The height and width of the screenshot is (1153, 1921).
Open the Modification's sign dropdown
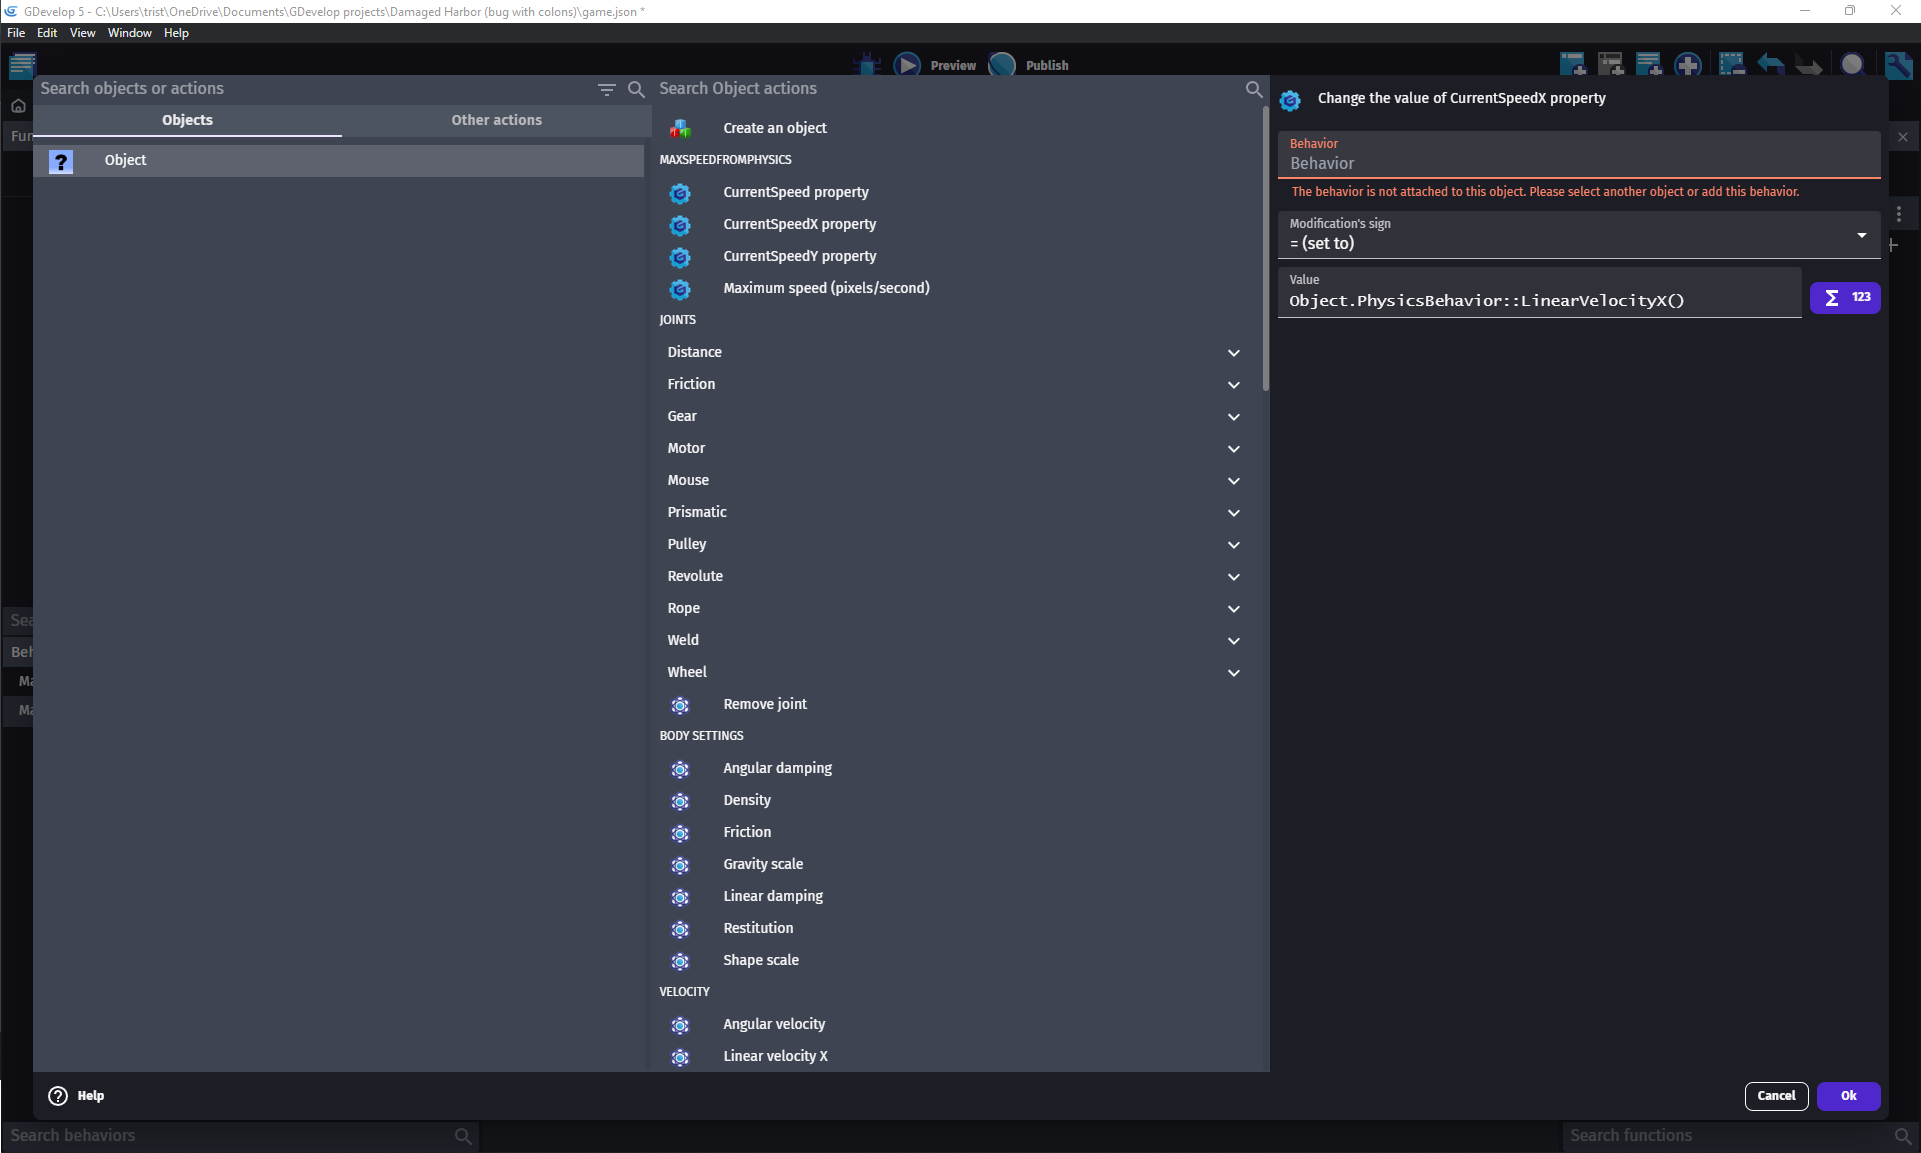click(1578, 236)
